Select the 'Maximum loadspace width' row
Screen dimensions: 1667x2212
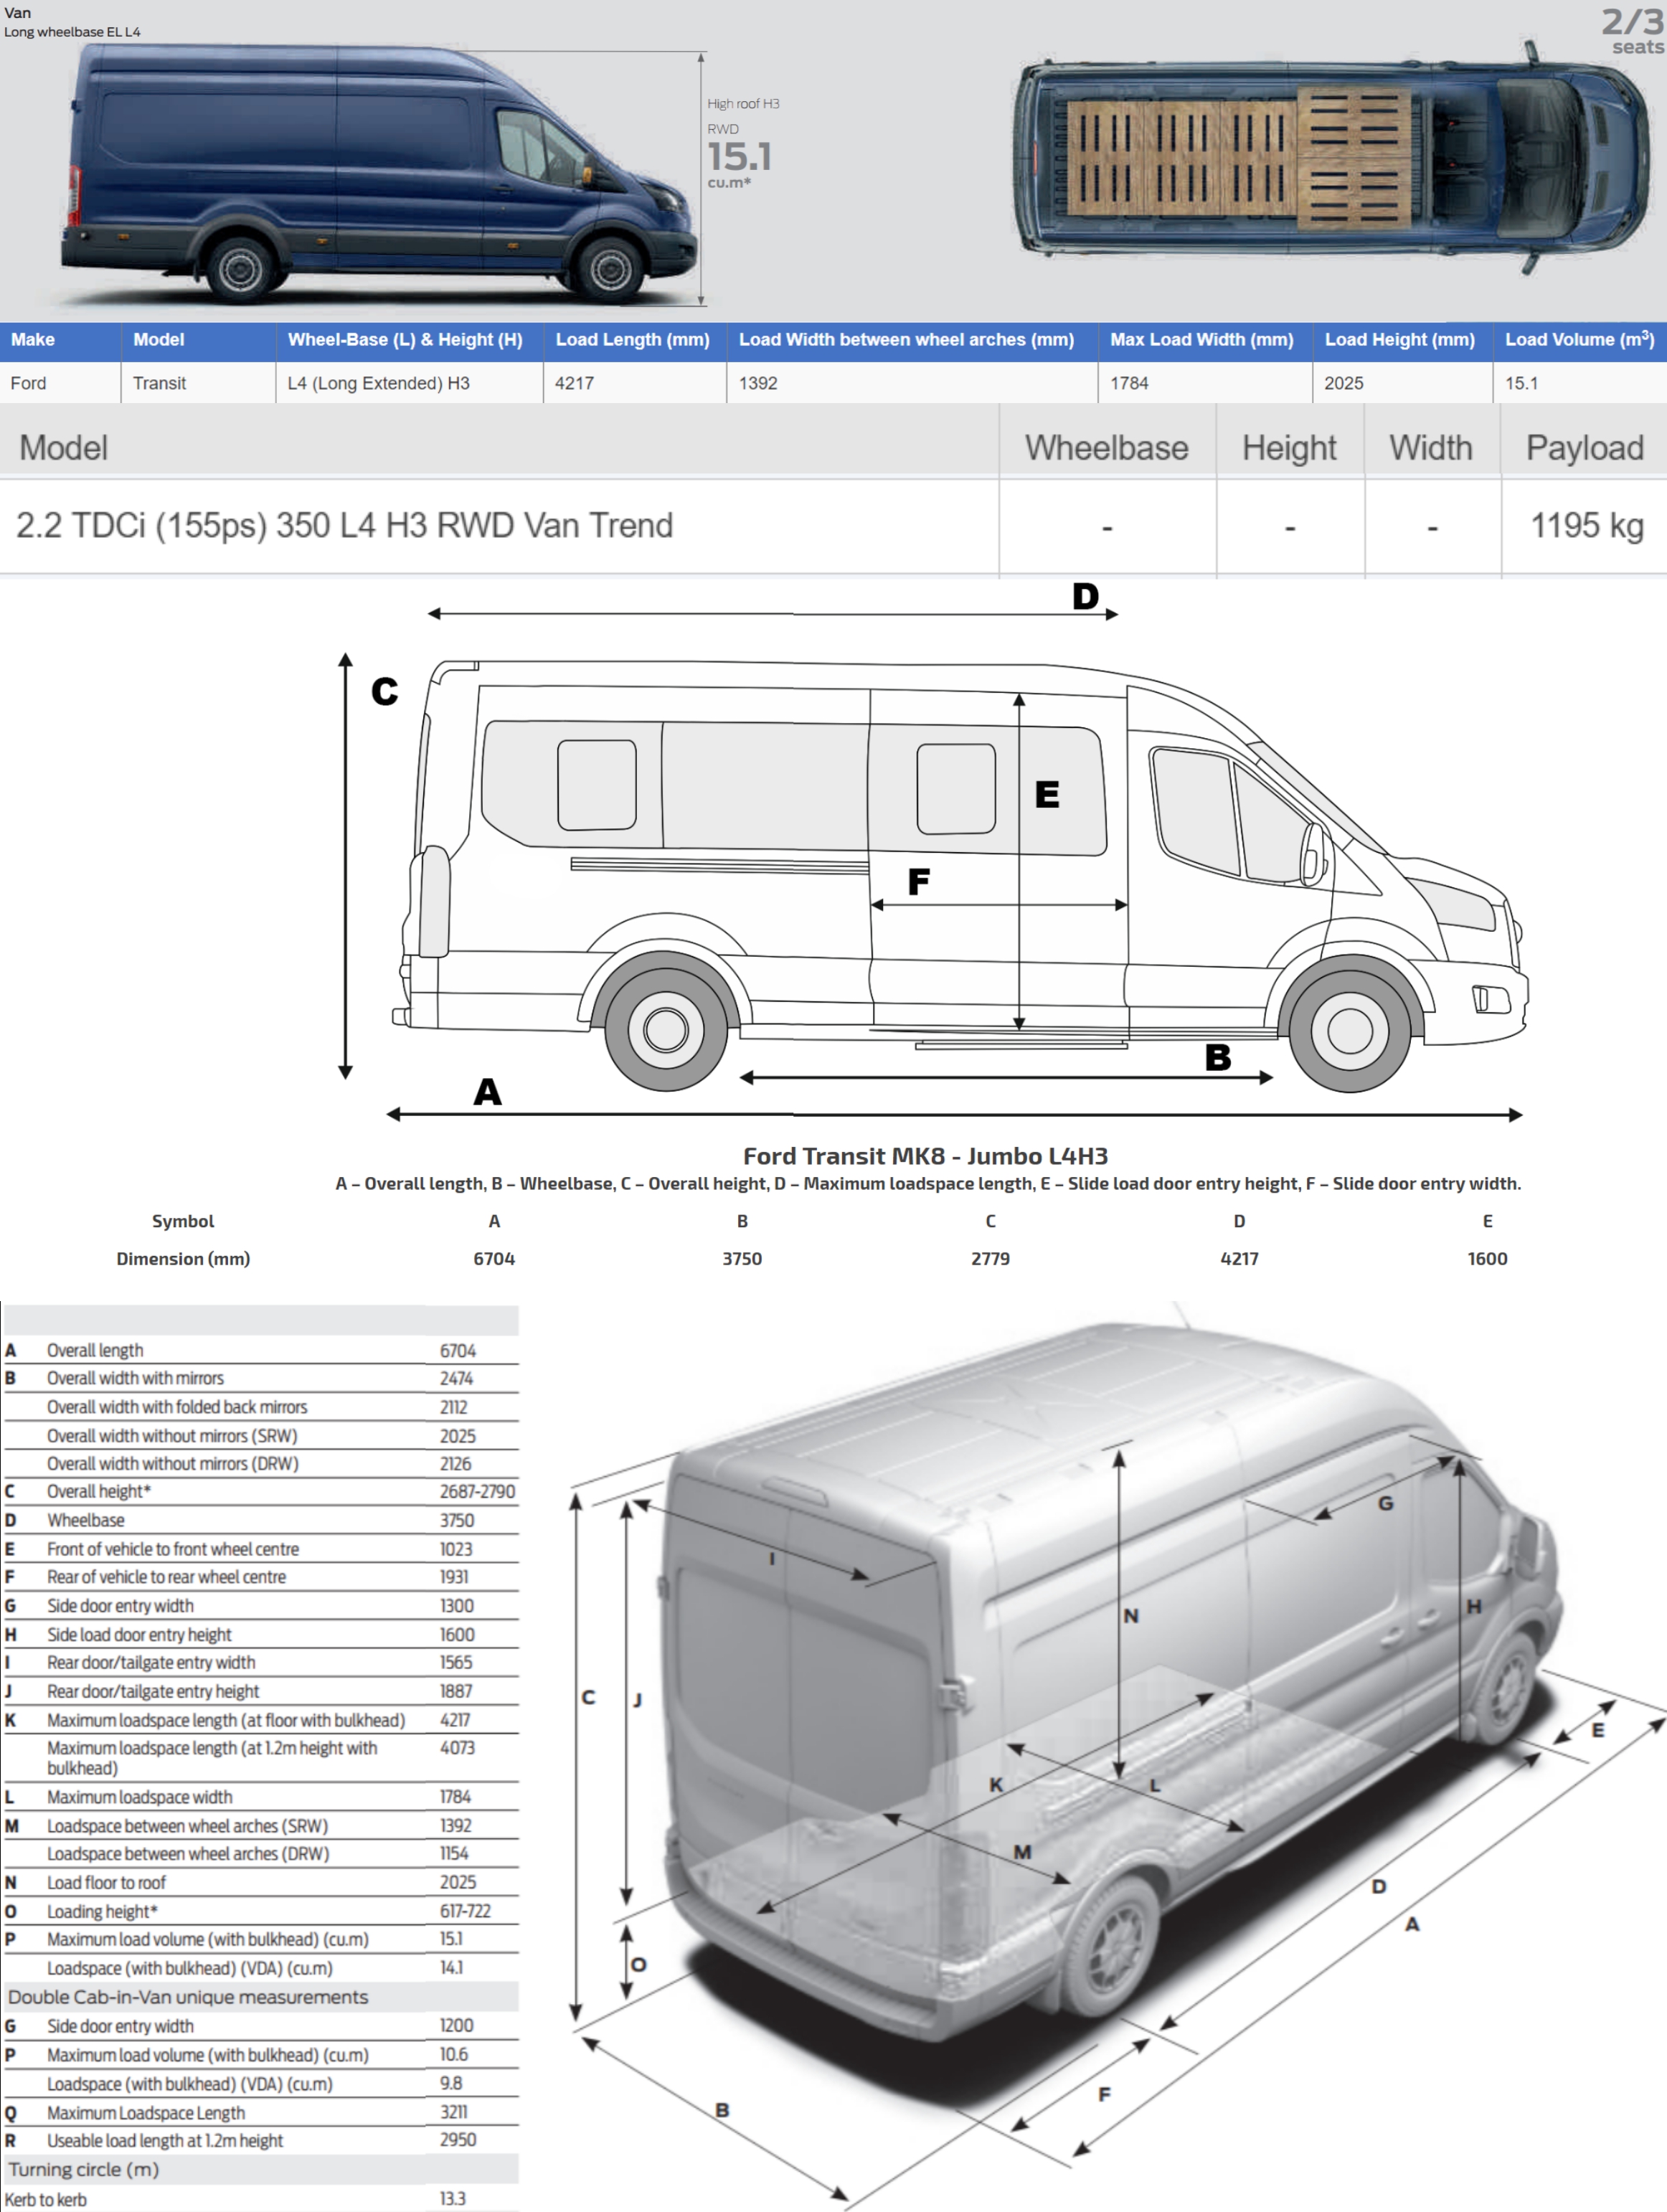click(261, 1797)
